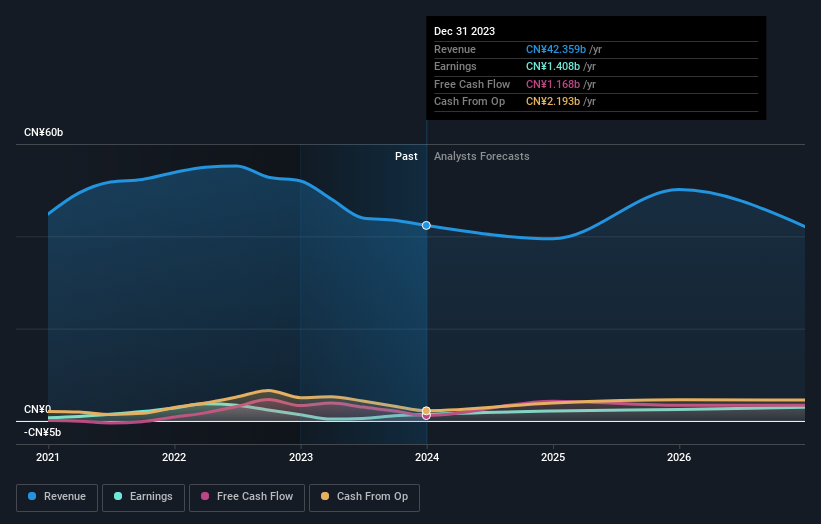Click the 2021 x-axis label
Image resolution: width=821 pixels, height=524 pixels.
pos(48,458)
